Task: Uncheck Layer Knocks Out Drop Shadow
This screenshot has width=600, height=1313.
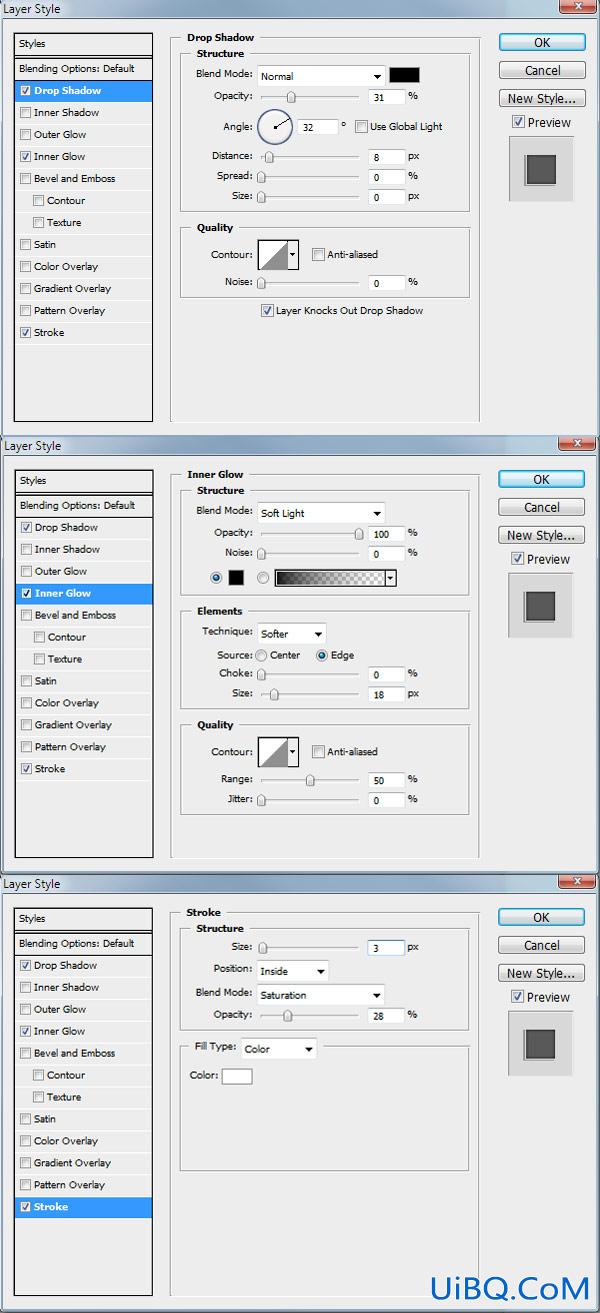Action: click(267, 311)
